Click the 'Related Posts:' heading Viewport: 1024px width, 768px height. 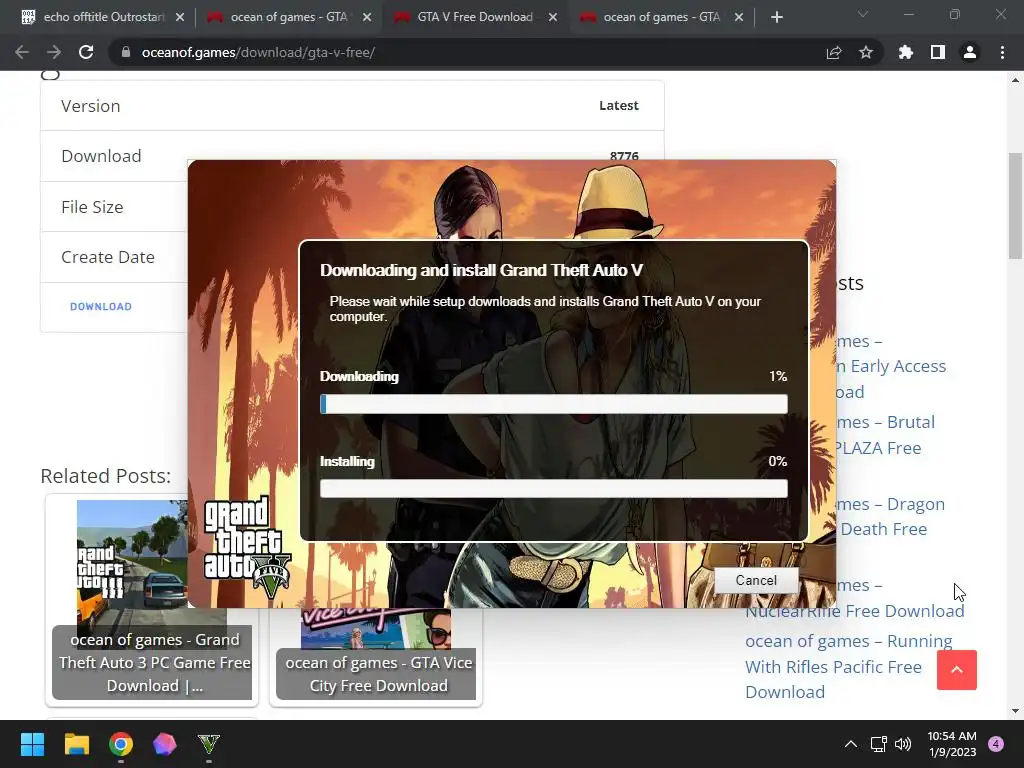tap(105, 476)
